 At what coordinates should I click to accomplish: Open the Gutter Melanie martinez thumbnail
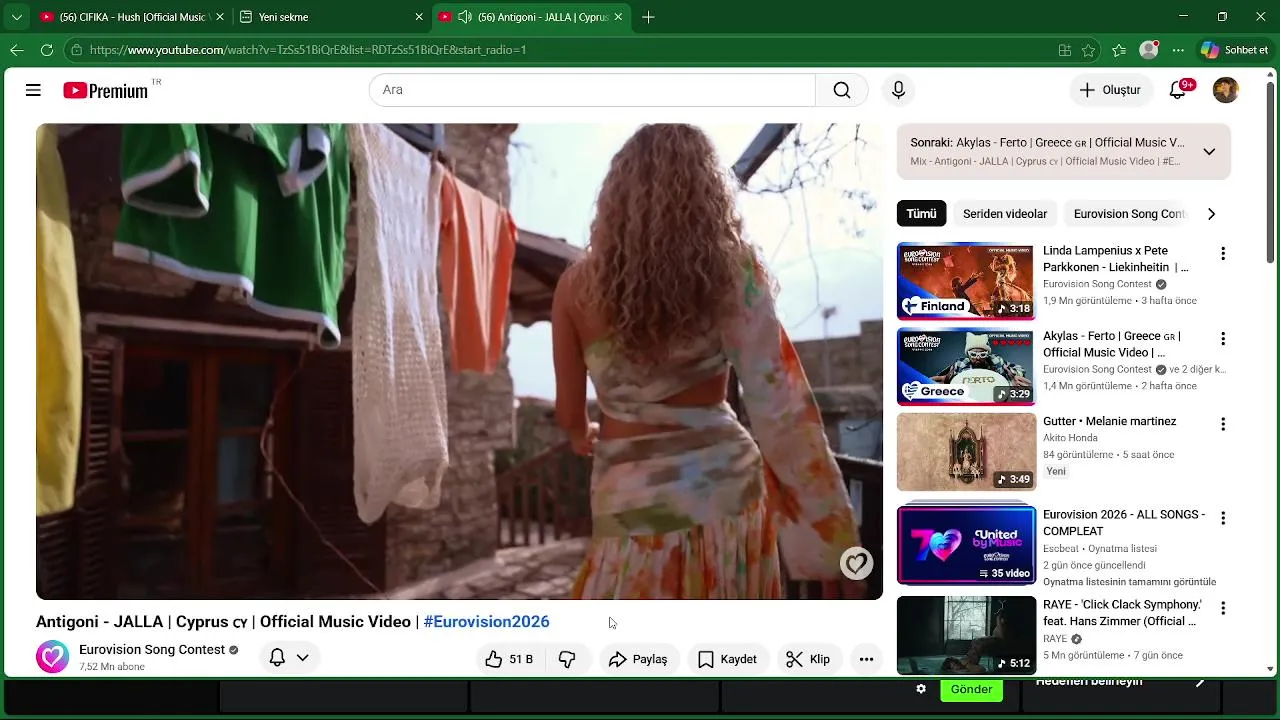pyautogui.click(x=966, y=451)
